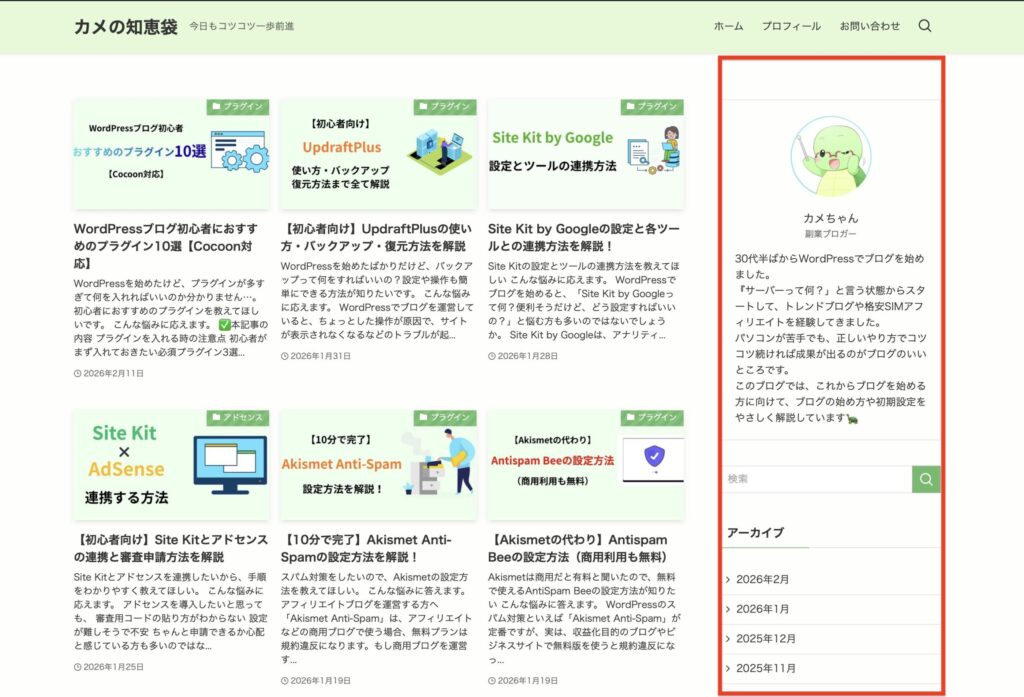
Task: Open お問い合わせ in the navigation menu
Action: [869, 26]
